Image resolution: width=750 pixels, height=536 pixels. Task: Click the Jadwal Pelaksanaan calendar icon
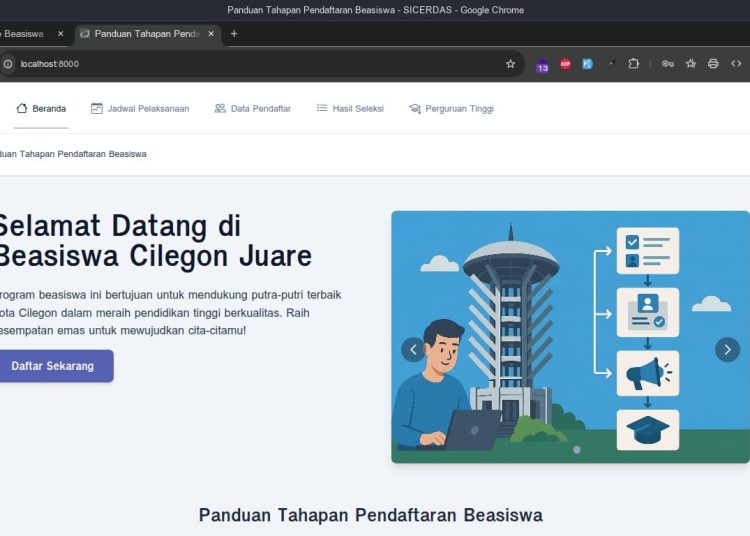(x=97, y=108)
